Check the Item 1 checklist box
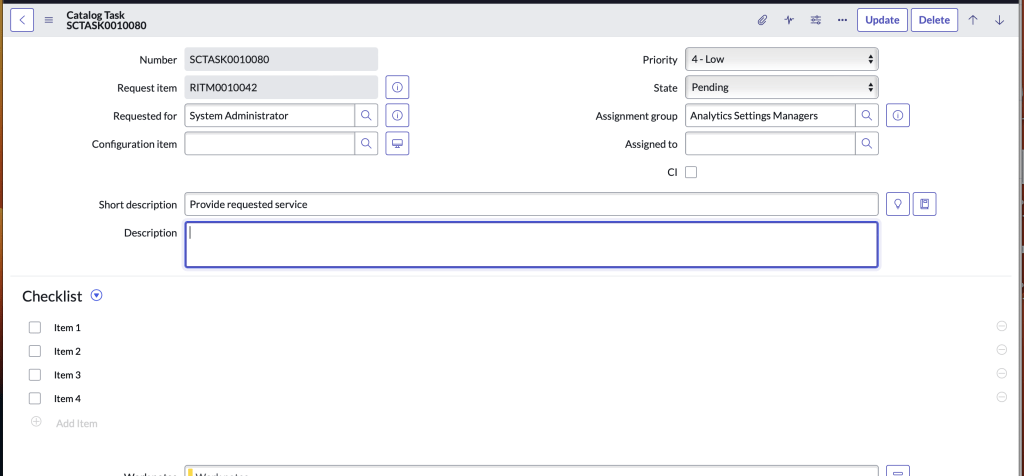This screenshot has width=1024, height=476. coord(35,328)
